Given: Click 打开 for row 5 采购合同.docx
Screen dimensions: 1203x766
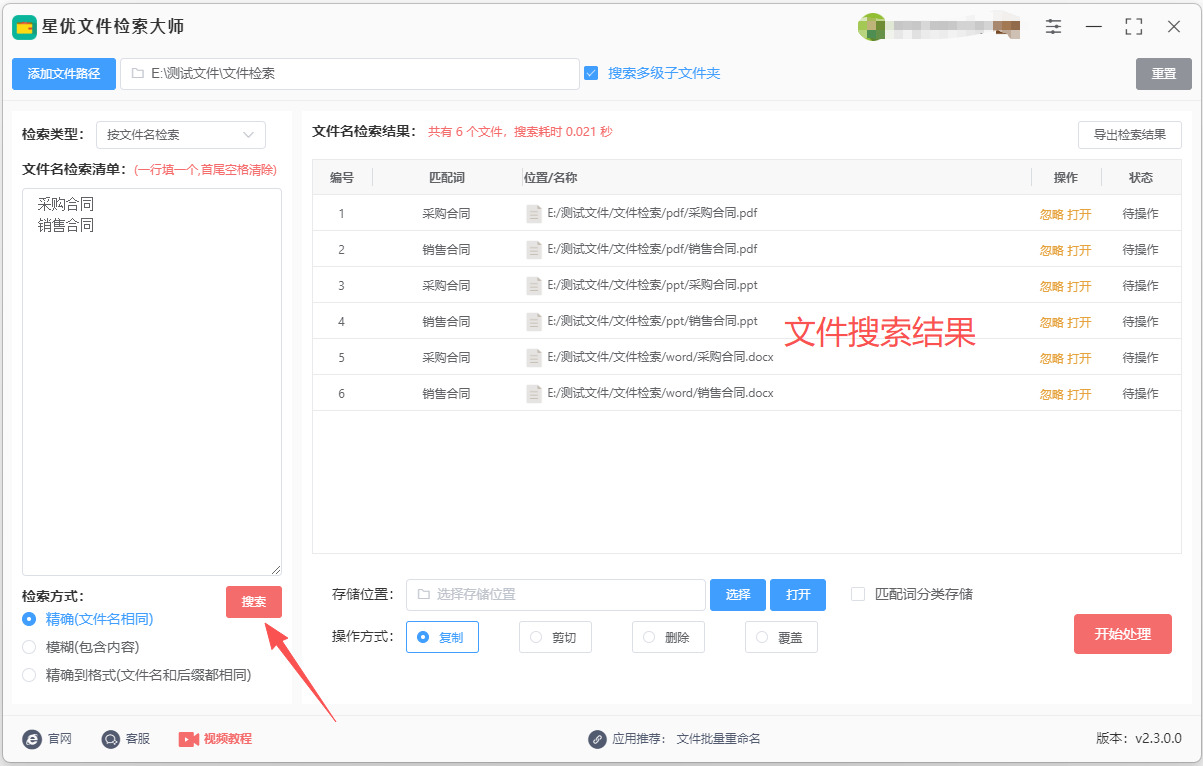Looking at the screenshot, I should 1079,358.
